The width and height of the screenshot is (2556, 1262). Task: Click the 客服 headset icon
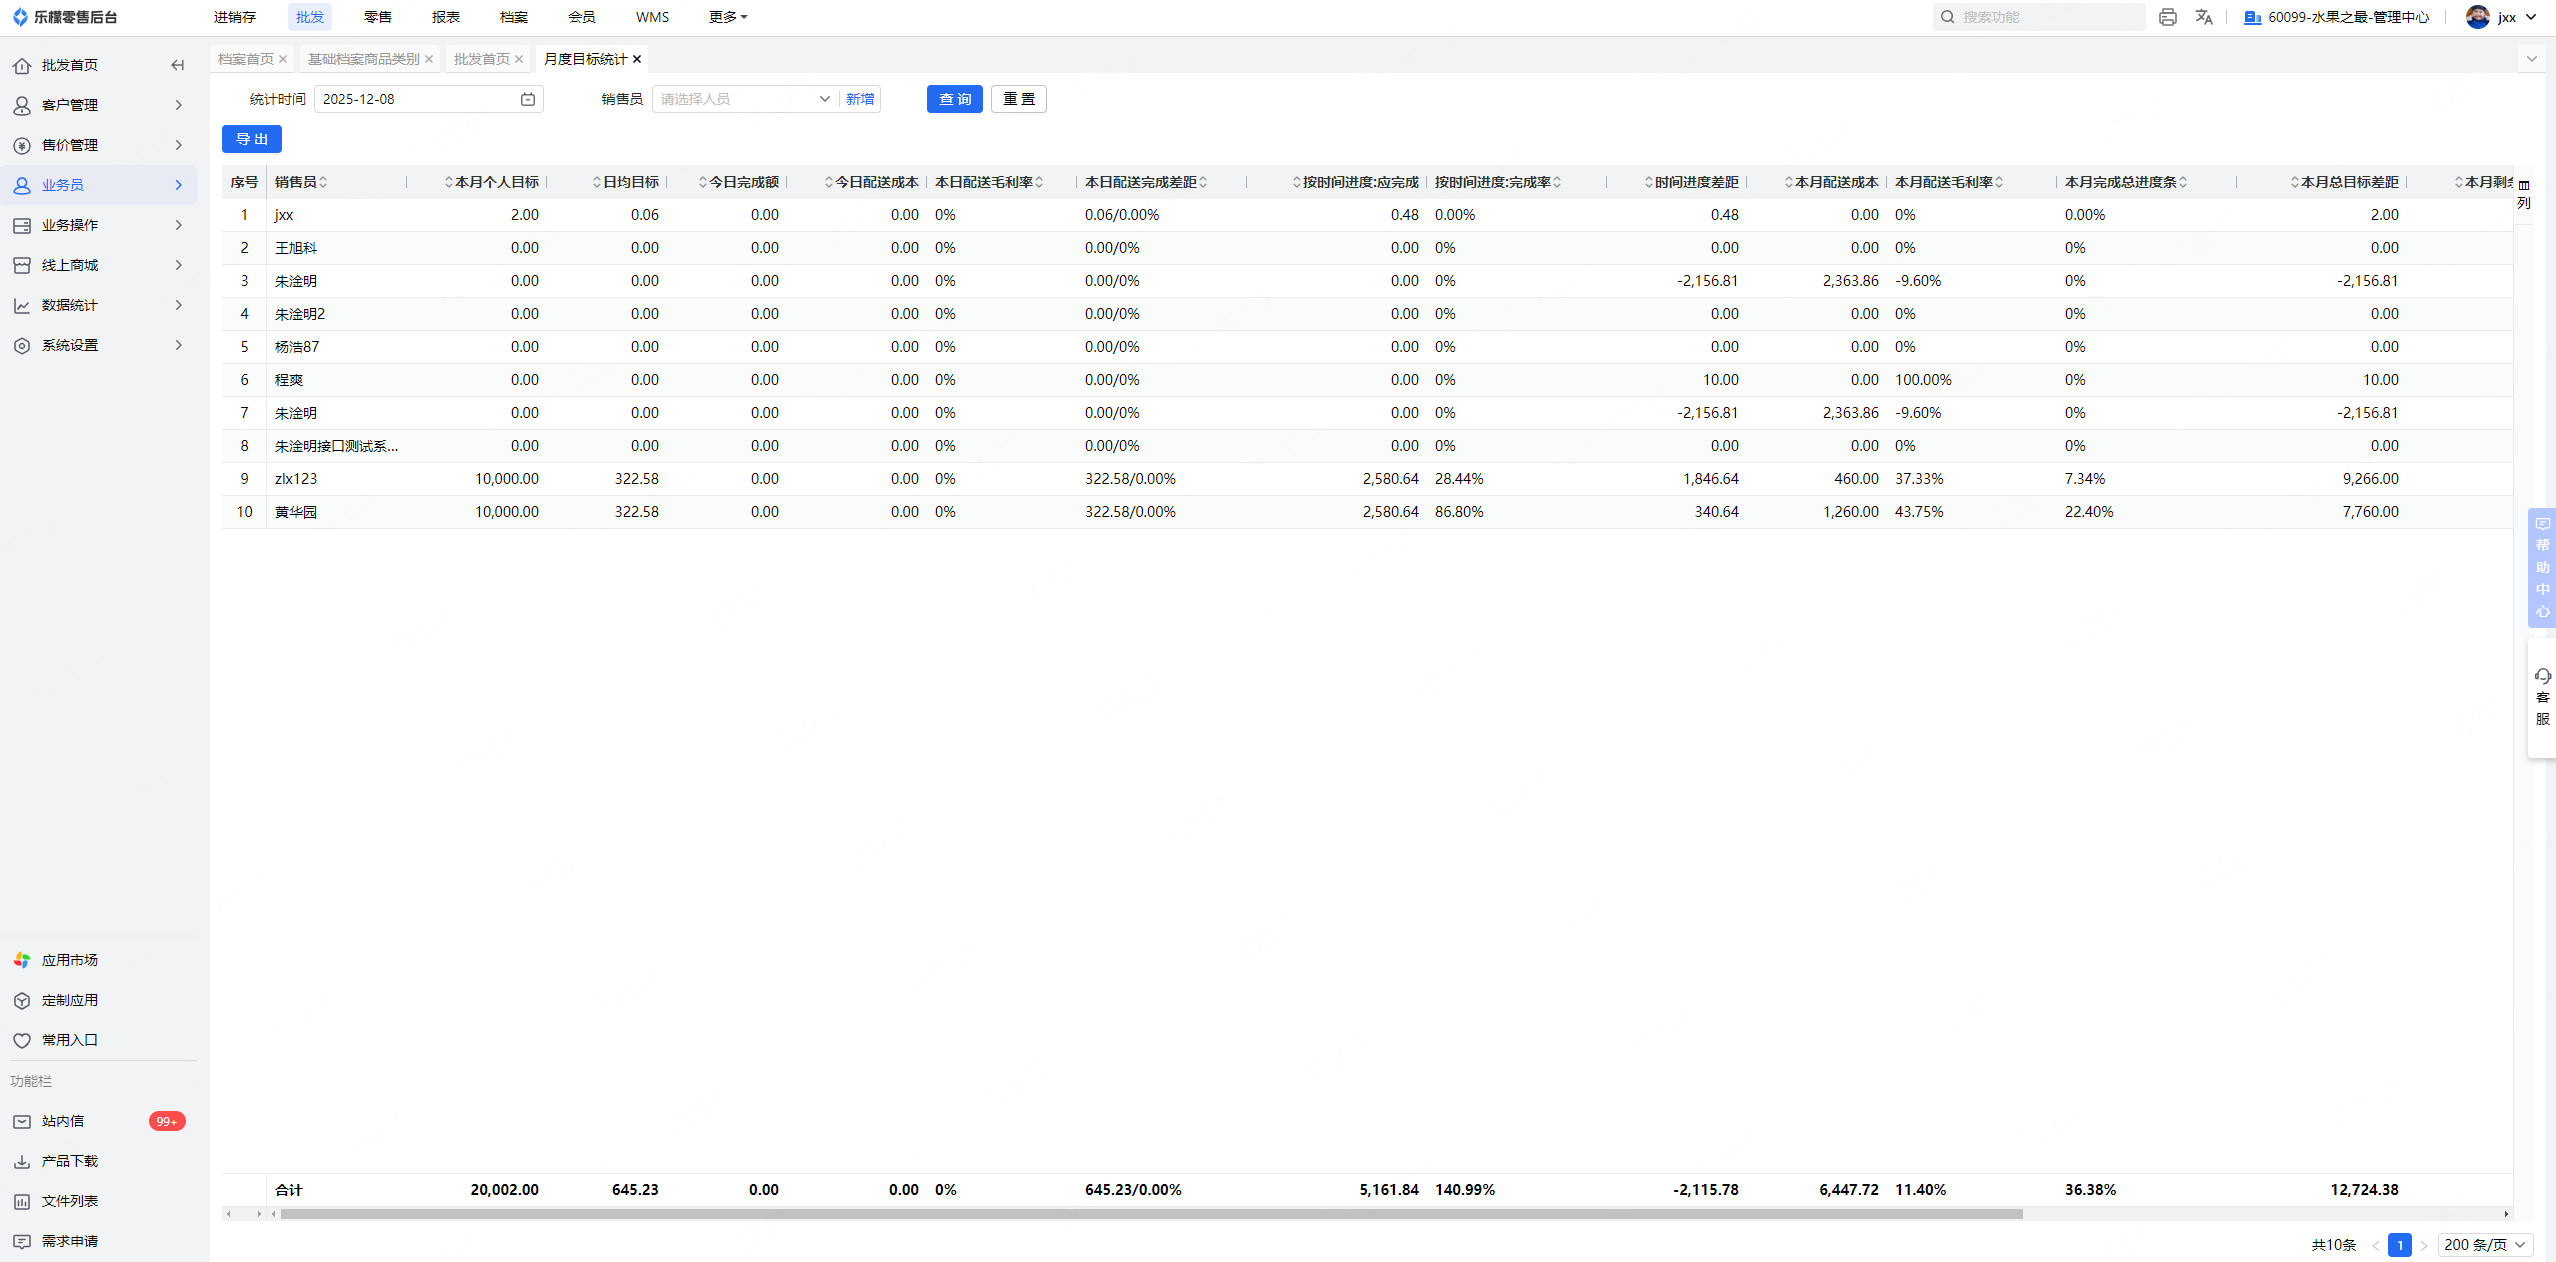point(2542,677)
